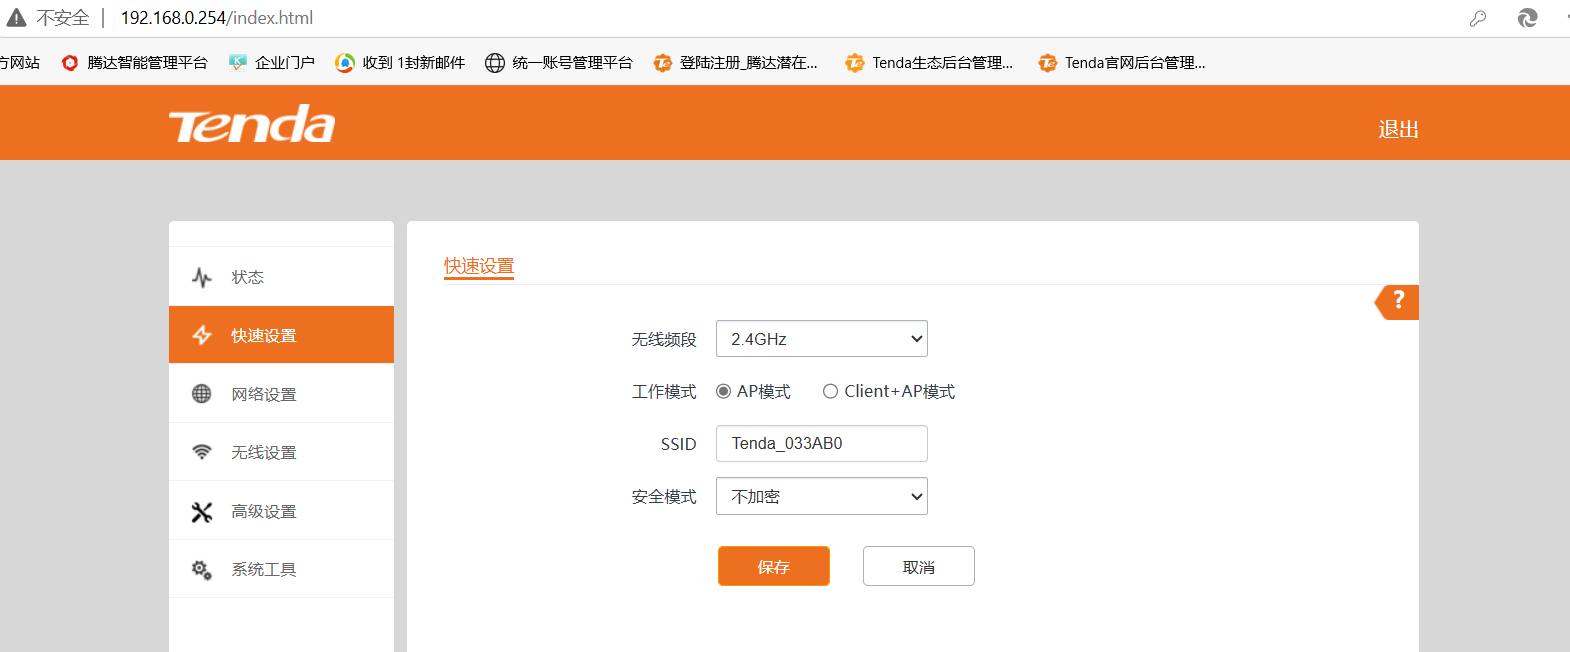Screen dimensions: 1570x652
Task: Click the gears system tools icon
Action: coord(202,569)
